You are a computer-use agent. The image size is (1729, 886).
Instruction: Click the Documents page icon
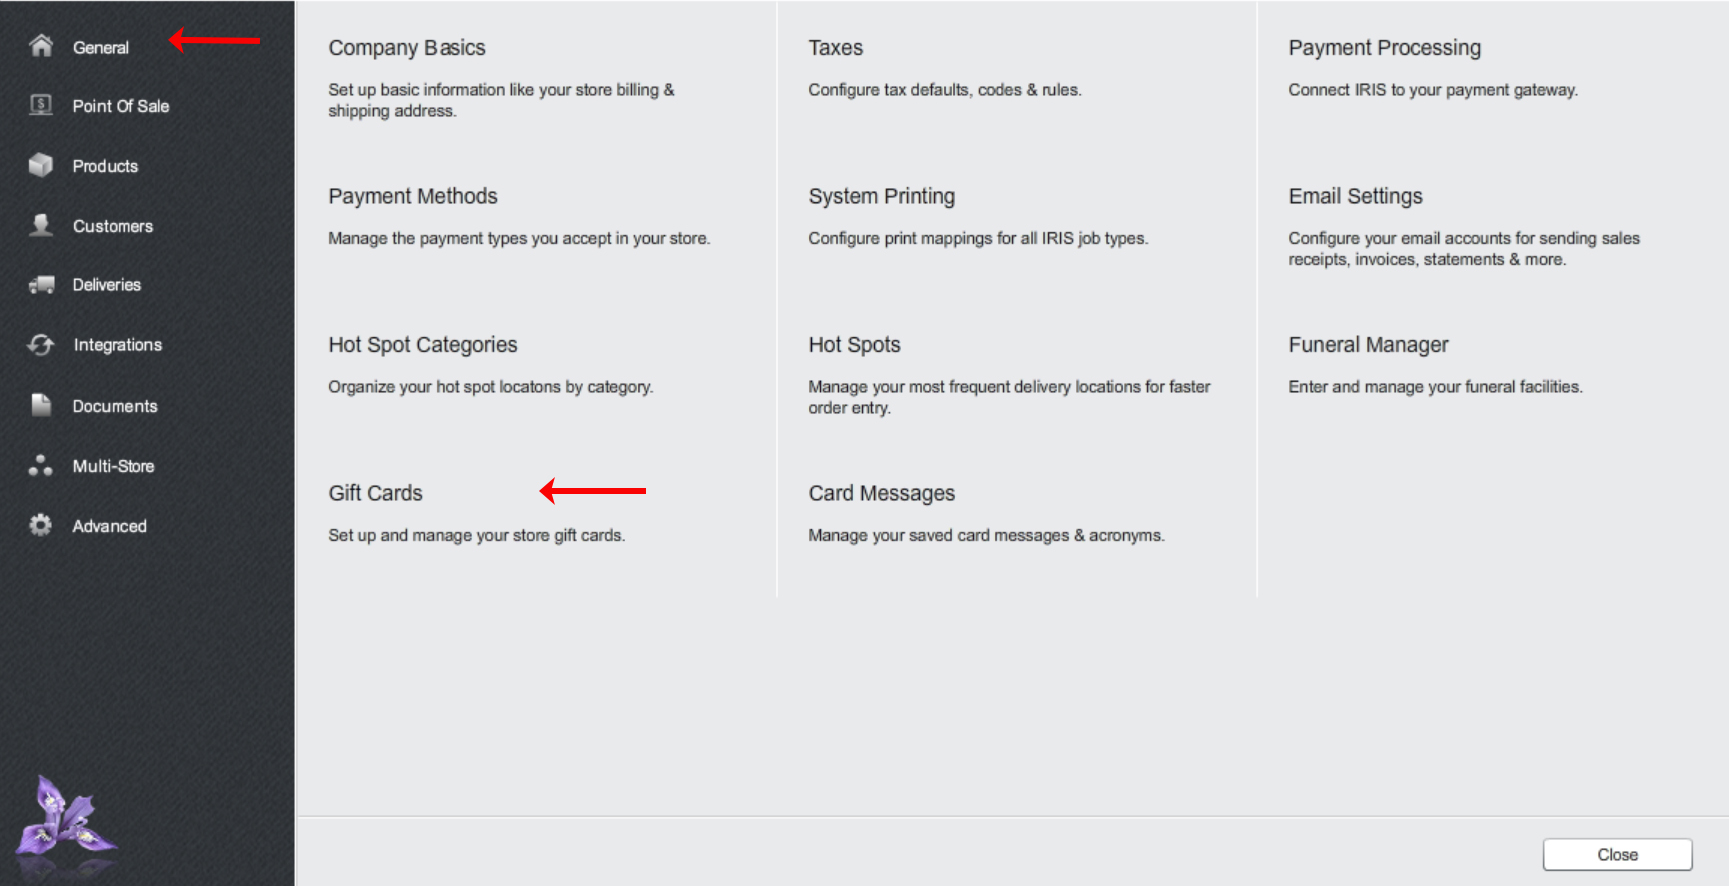41,405
